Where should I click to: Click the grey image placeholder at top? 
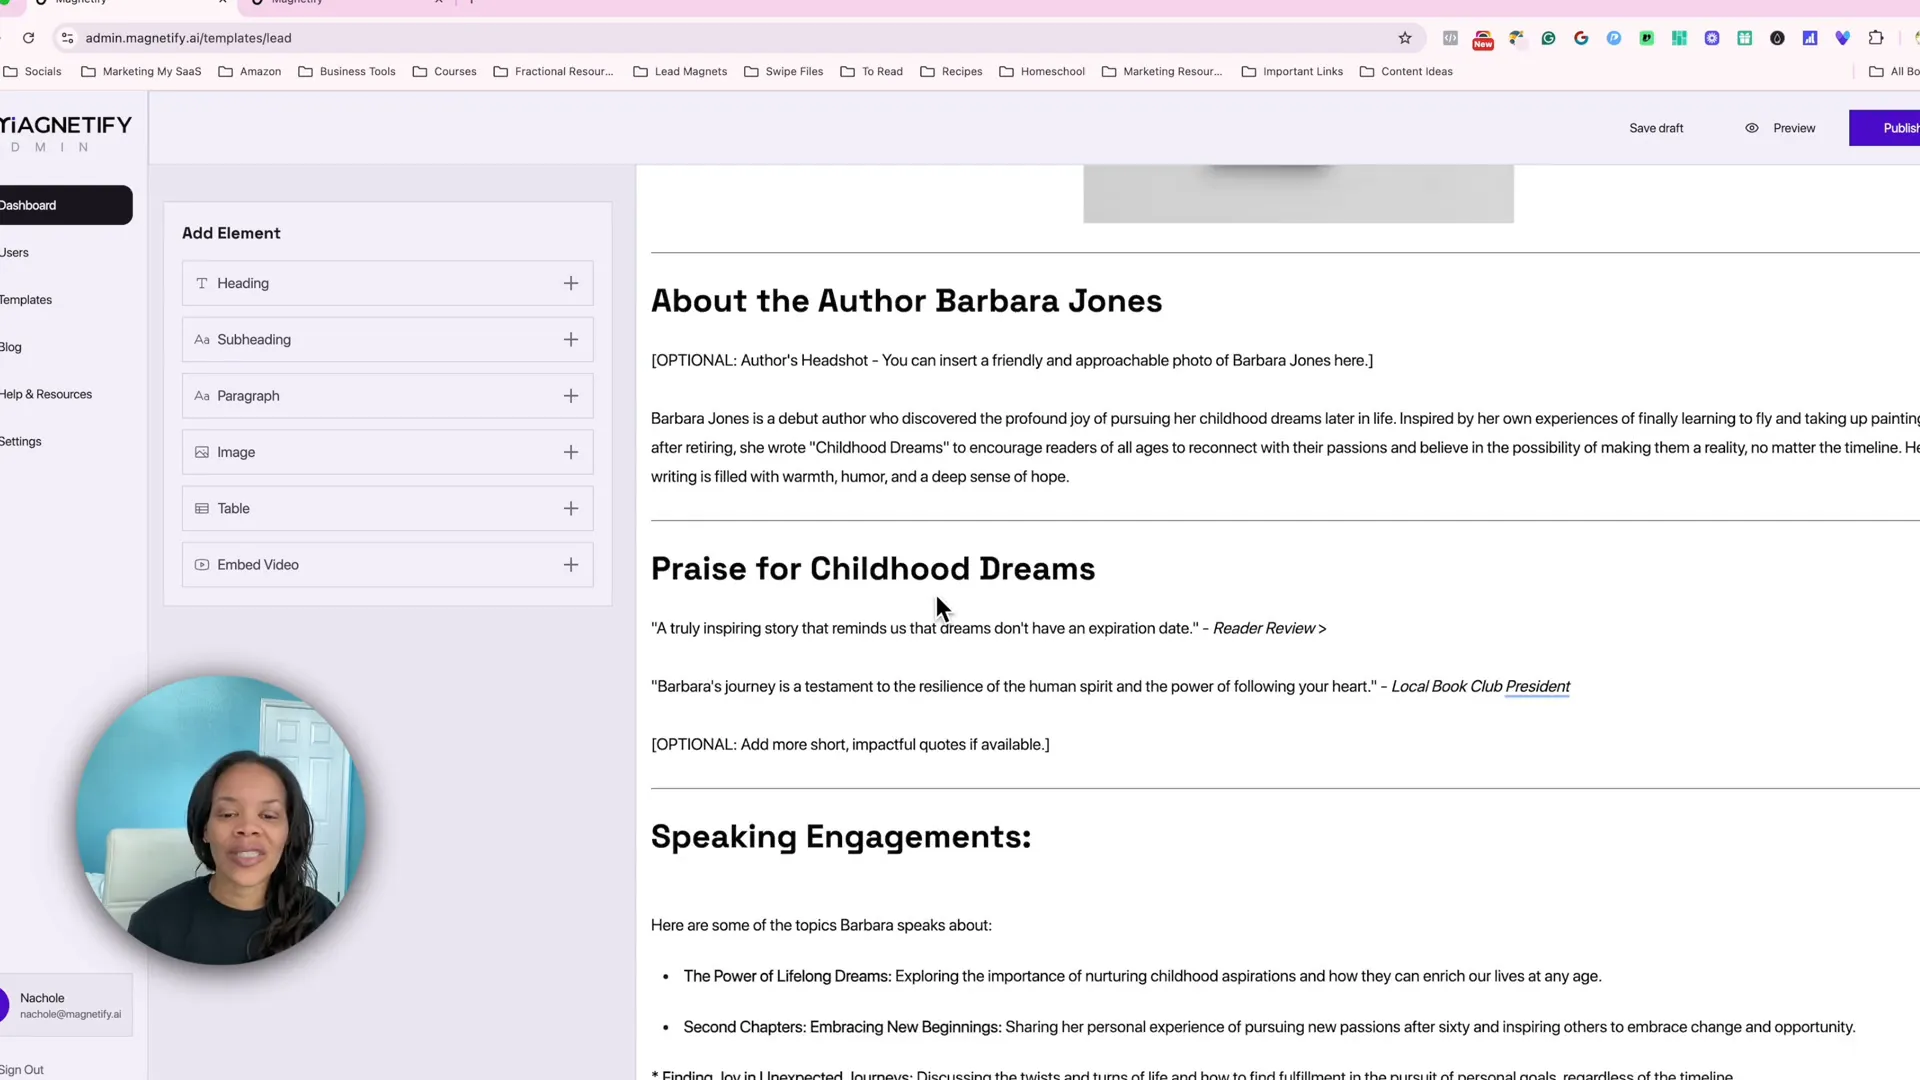click(x=1298, y=194)
